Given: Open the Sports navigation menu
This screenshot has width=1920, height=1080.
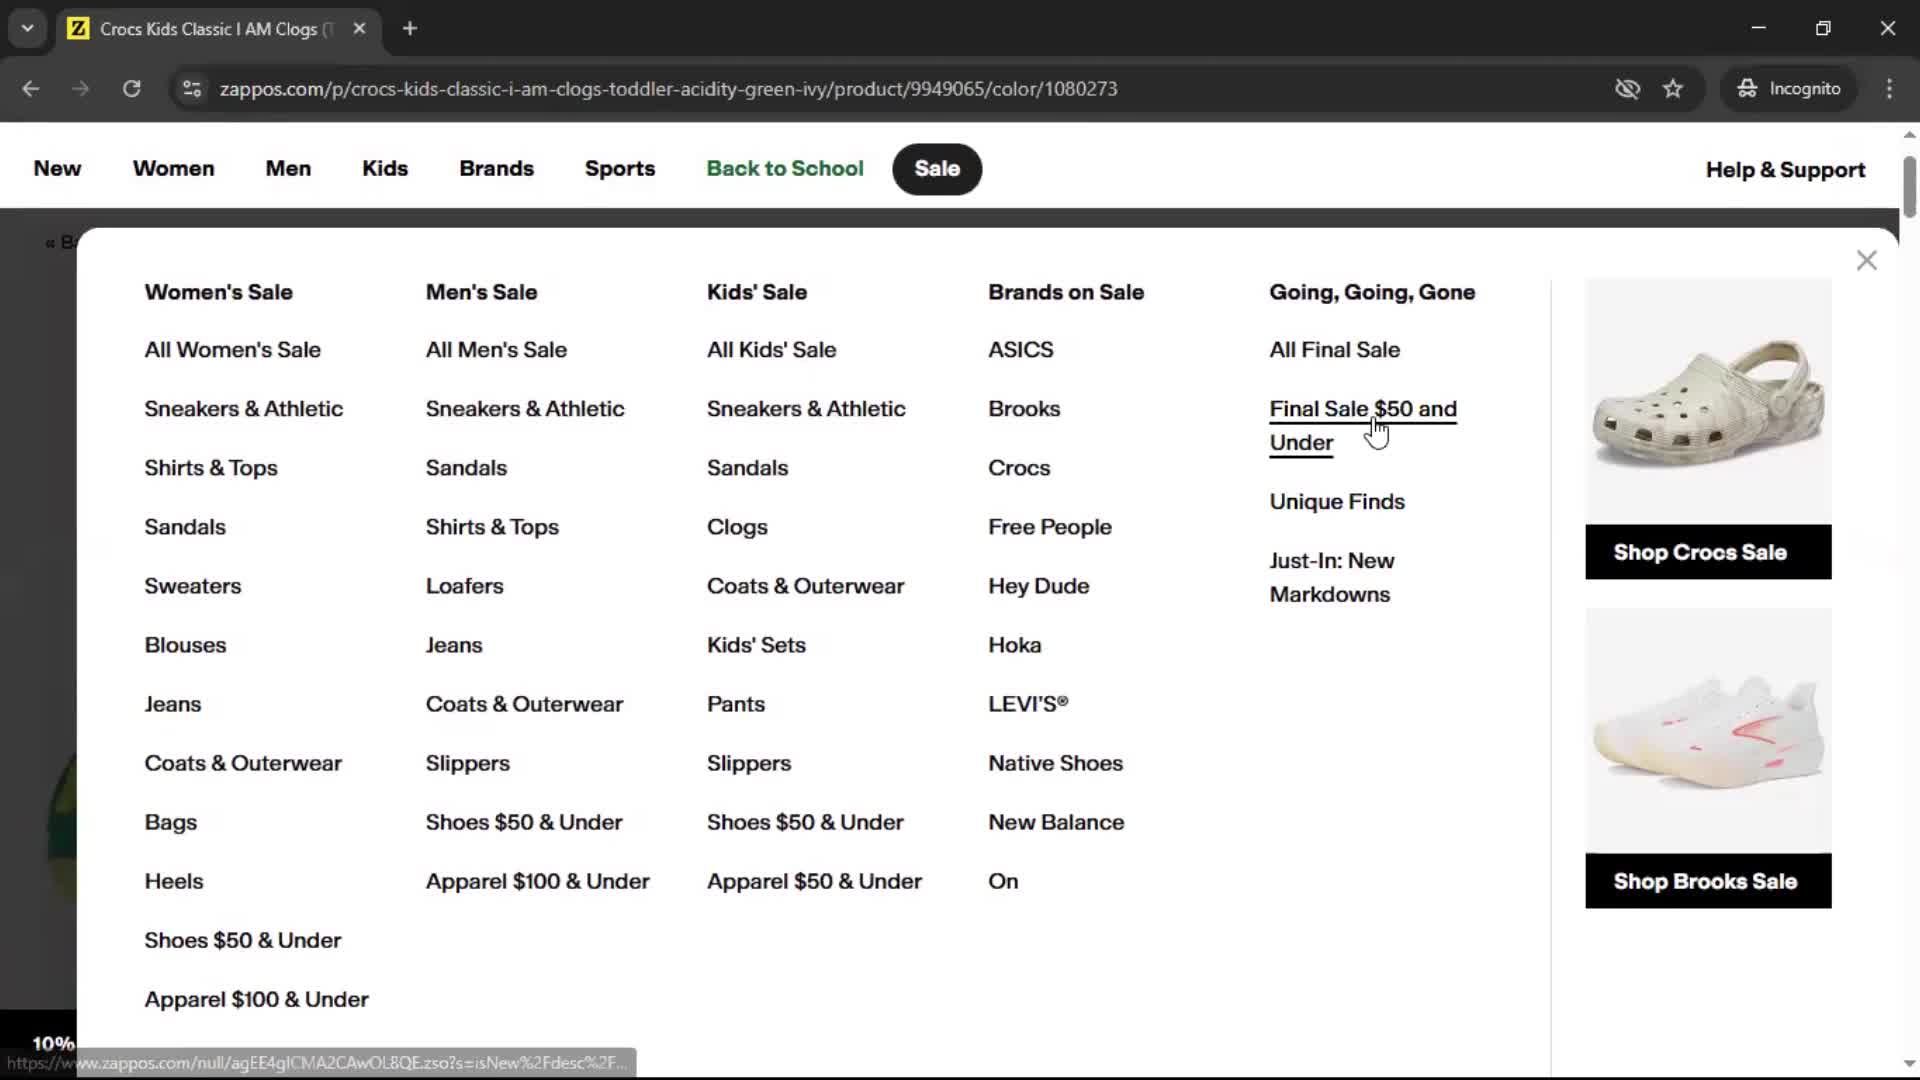Looking at the screenshot, I should pyautogui.click(x=620, y=168).
